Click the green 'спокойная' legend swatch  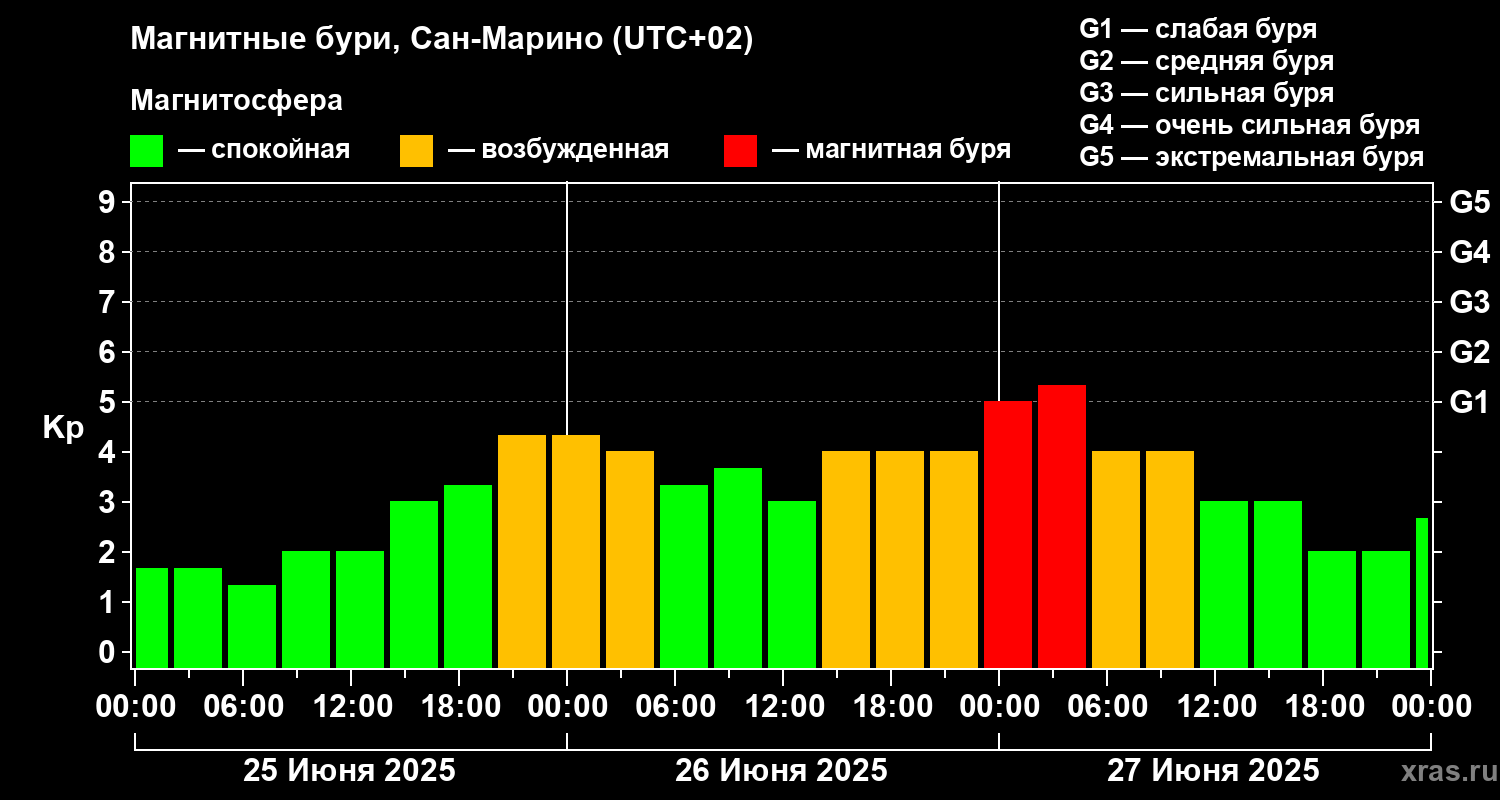pyautogui.click(x=146, y=151)
